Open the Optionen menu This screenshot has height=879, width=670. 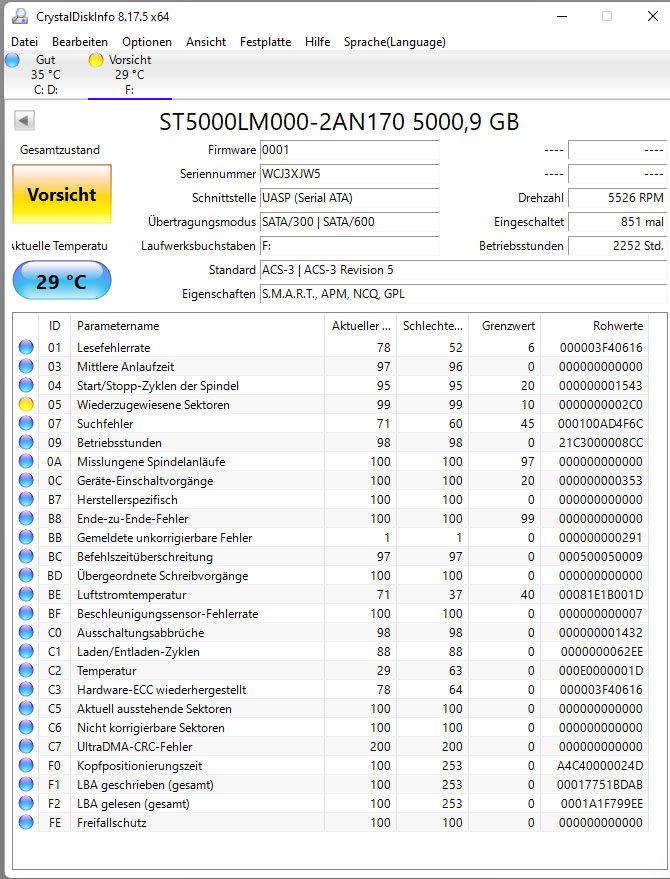[x=147, y=42]
